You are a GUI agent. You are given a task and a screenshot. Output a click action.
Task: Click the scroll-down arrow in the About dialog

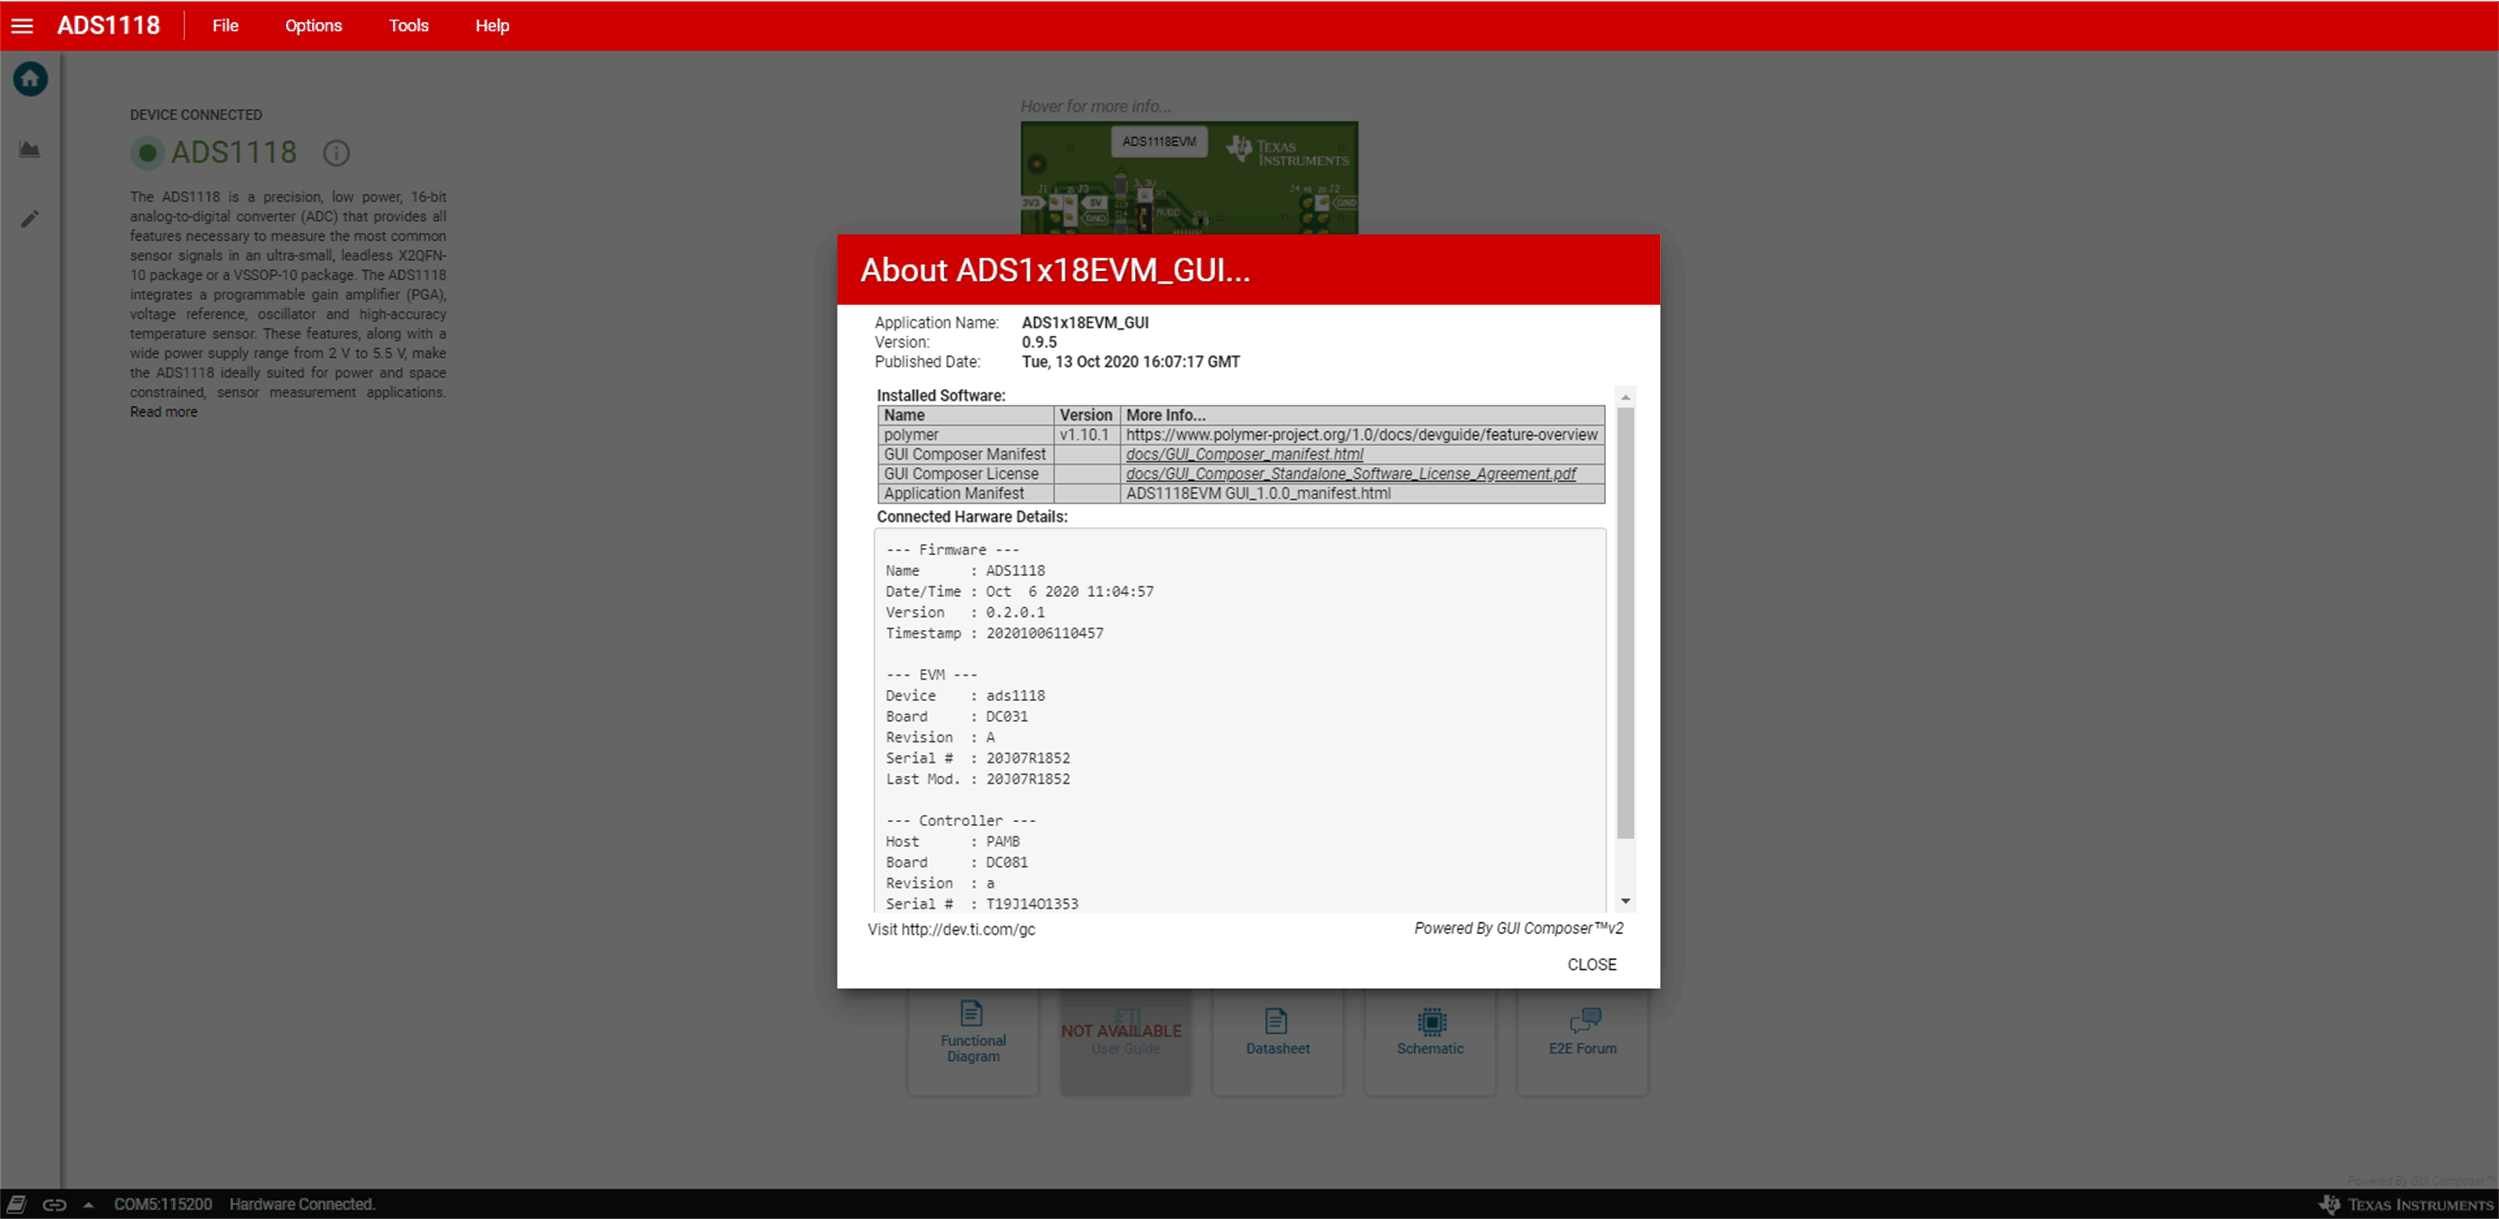click(1626, 898)
